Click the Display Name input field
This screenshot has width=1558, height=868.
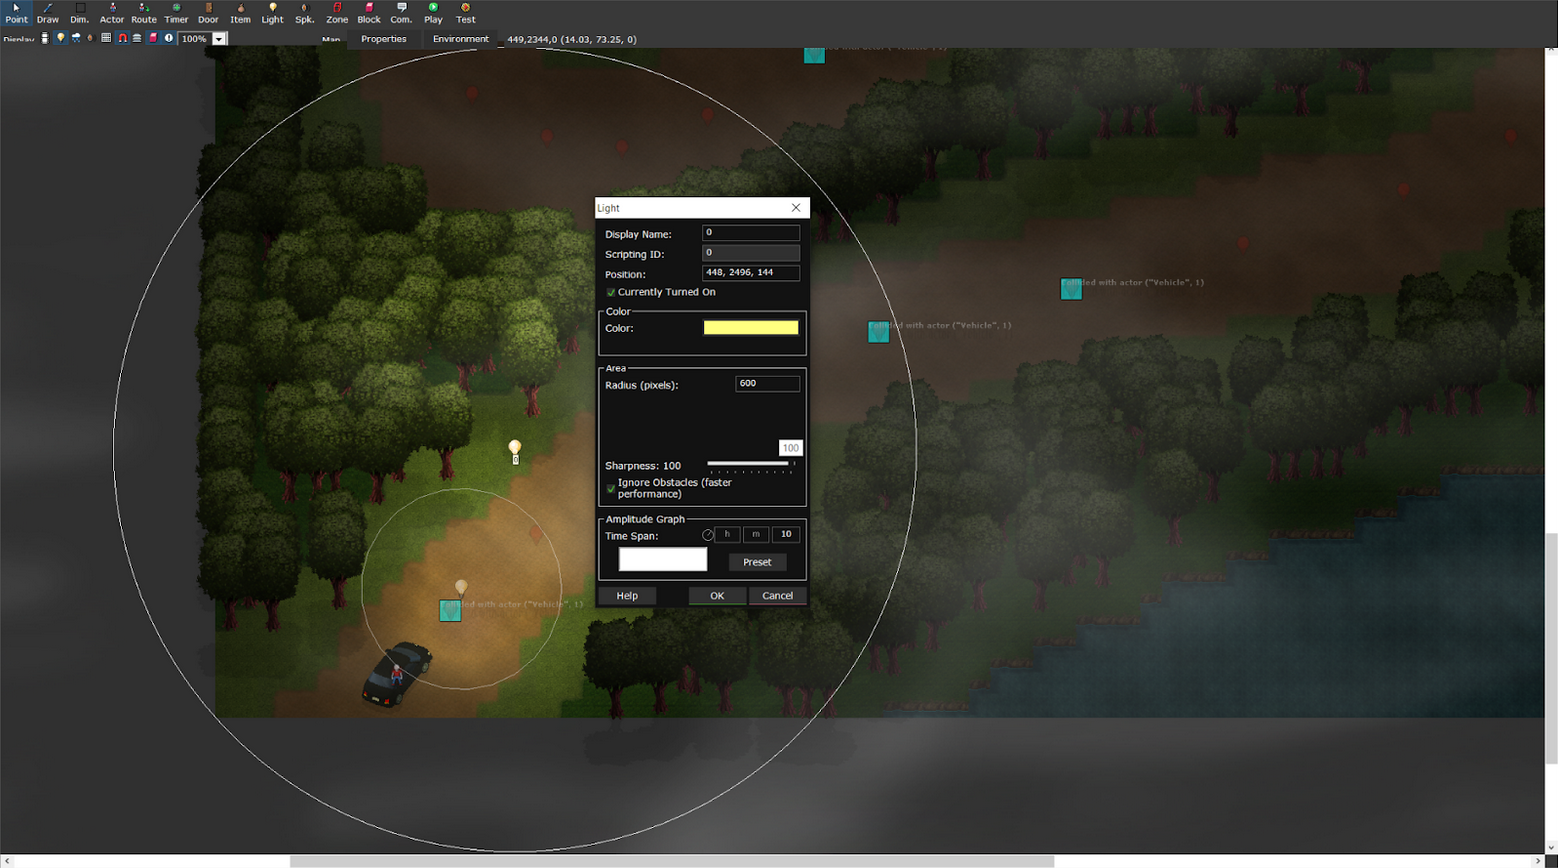(x=751, y=233)
